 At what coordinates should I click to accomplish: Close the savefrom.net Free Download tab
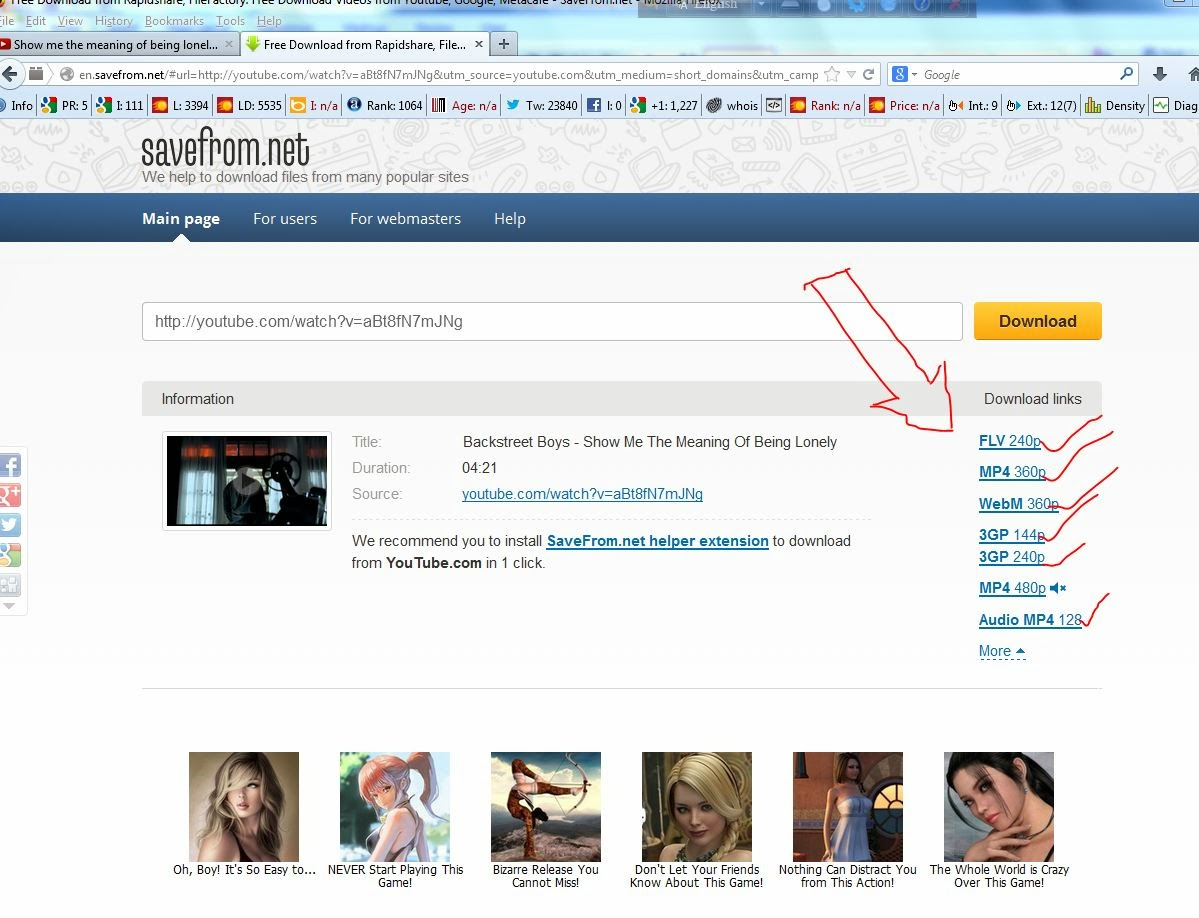pyautogui.click(x=479, y=44)
